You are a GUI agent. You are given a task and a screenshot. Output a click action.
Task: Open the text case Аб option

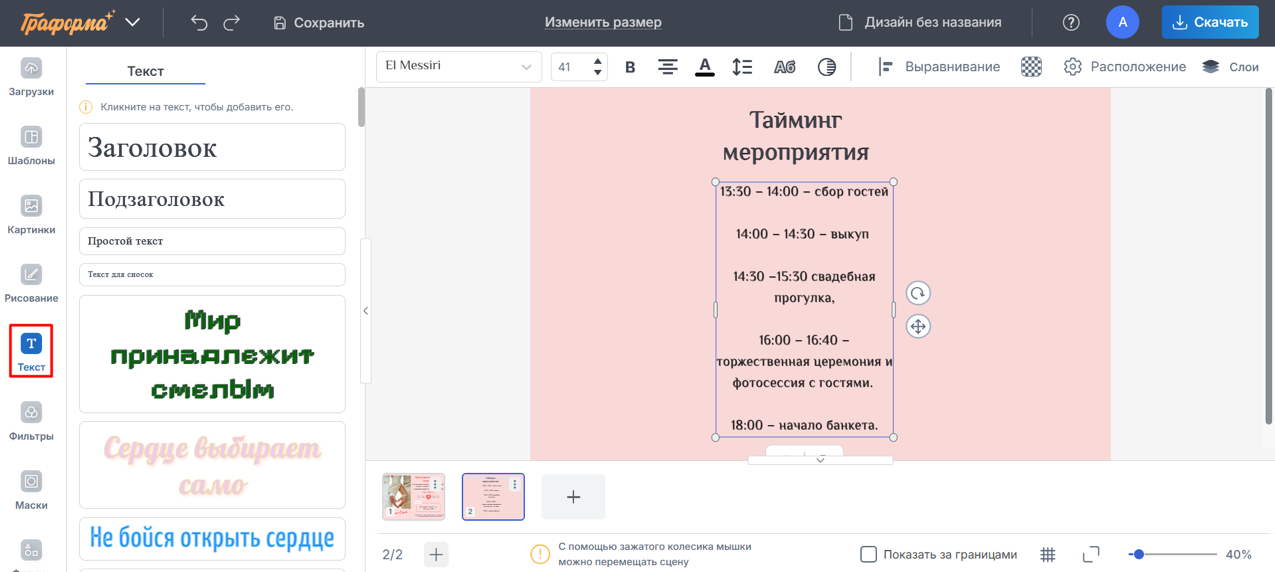785,67
